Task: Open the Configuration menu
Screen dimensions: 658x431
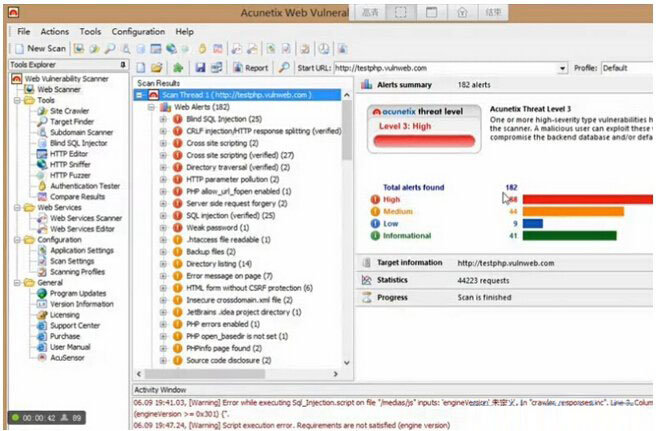Action: click(x=138, y=32)
